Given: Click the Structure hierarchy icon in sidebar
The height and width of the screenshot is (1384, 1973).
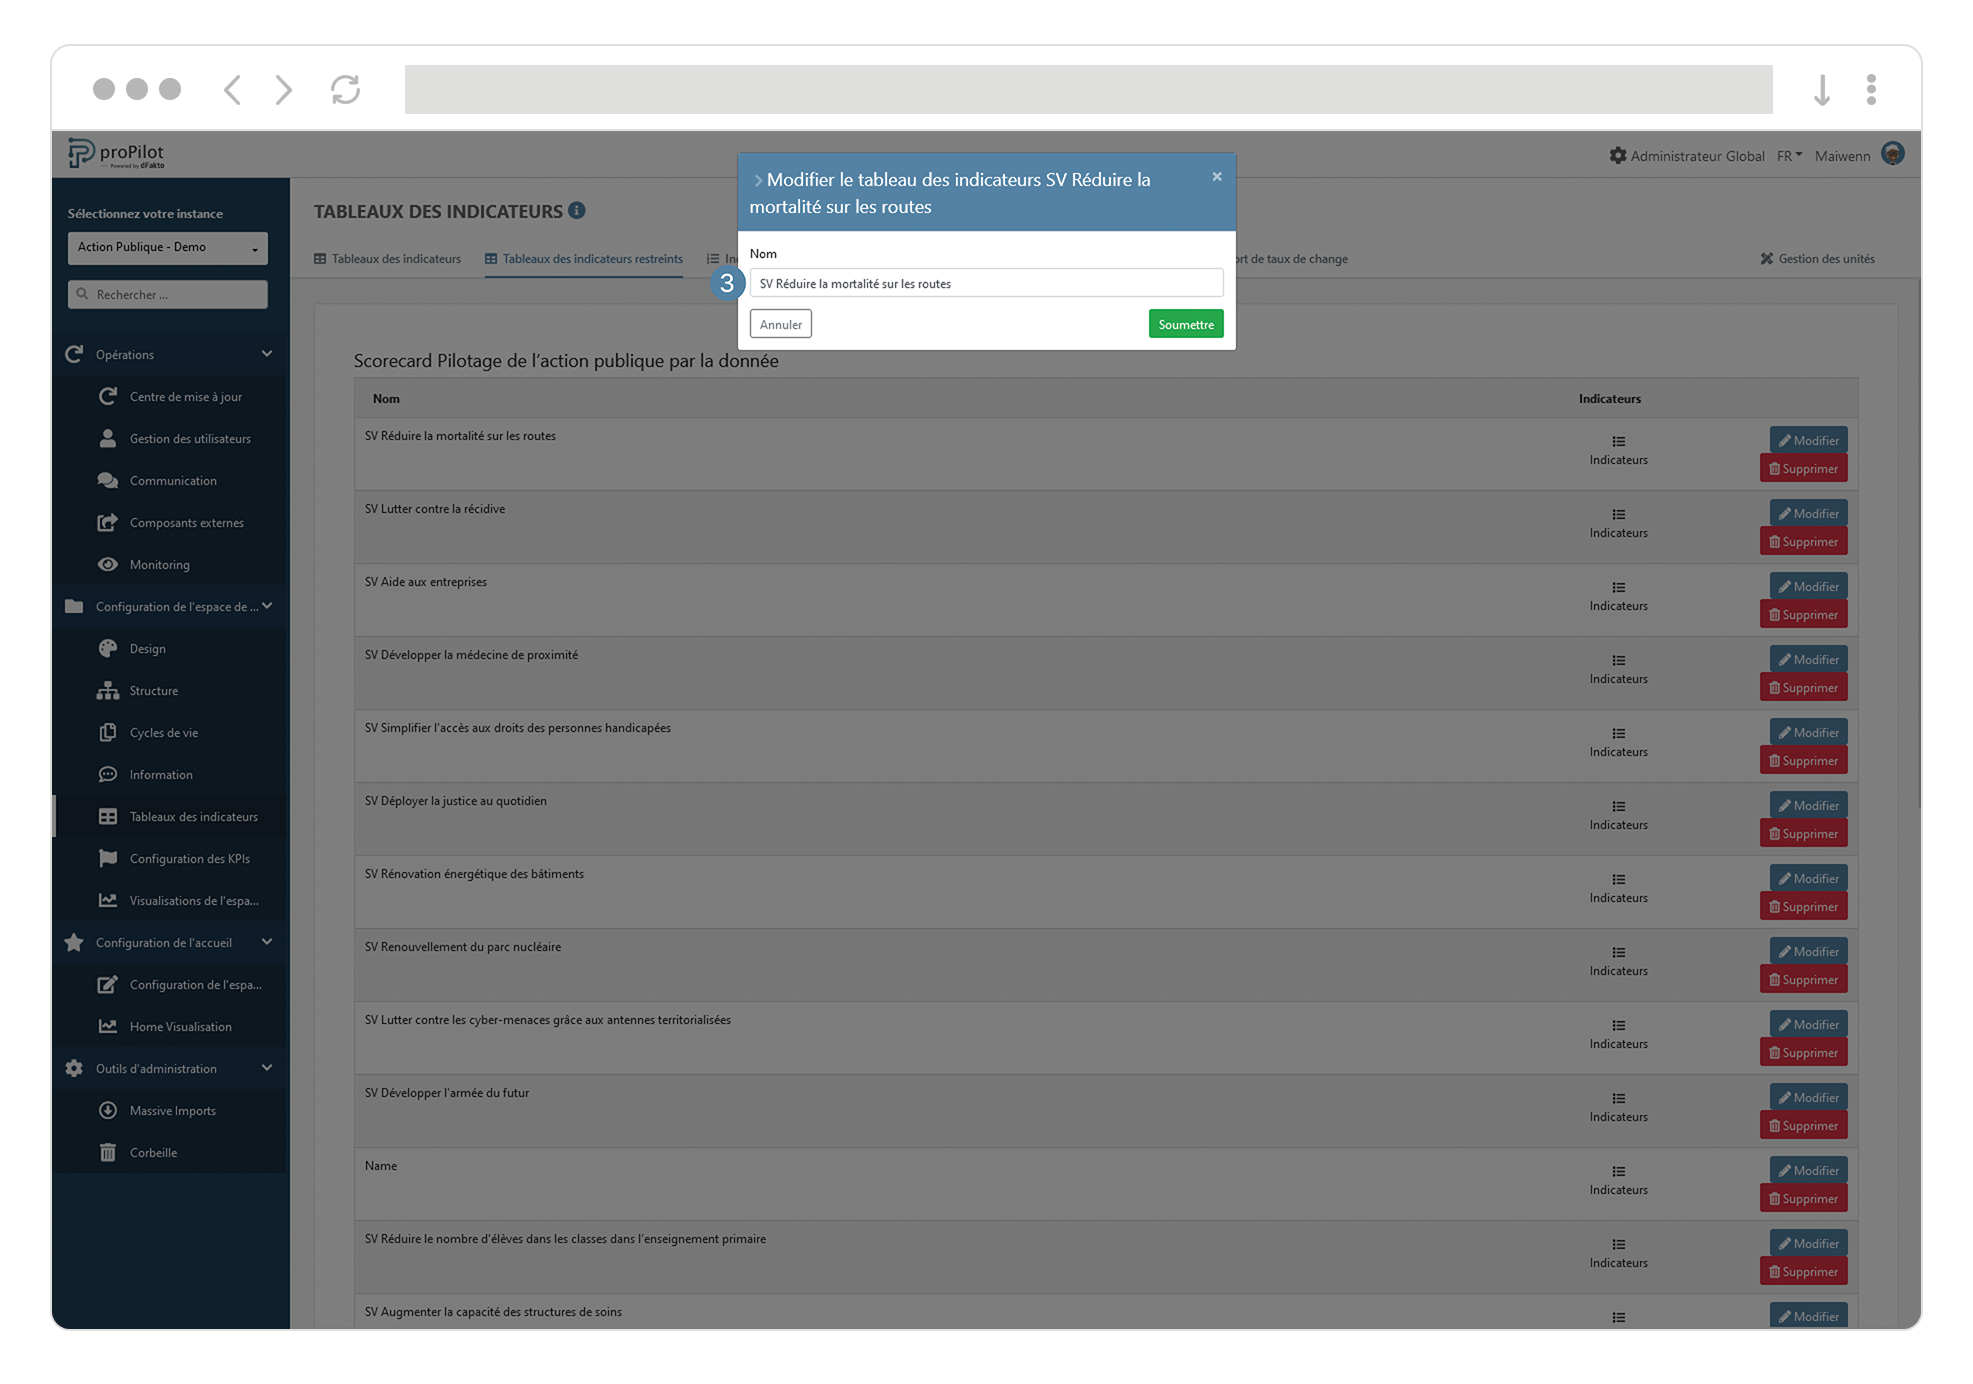Looking at the screenshot, I should [108, 691].
